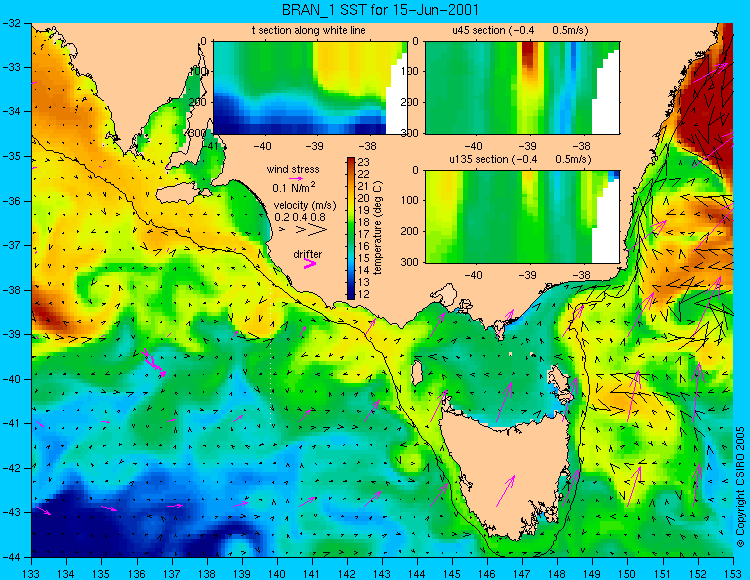Click the "0.2 0.4 0.8" velocity scale values
750x580 pixels.
(x=299, y=217)
